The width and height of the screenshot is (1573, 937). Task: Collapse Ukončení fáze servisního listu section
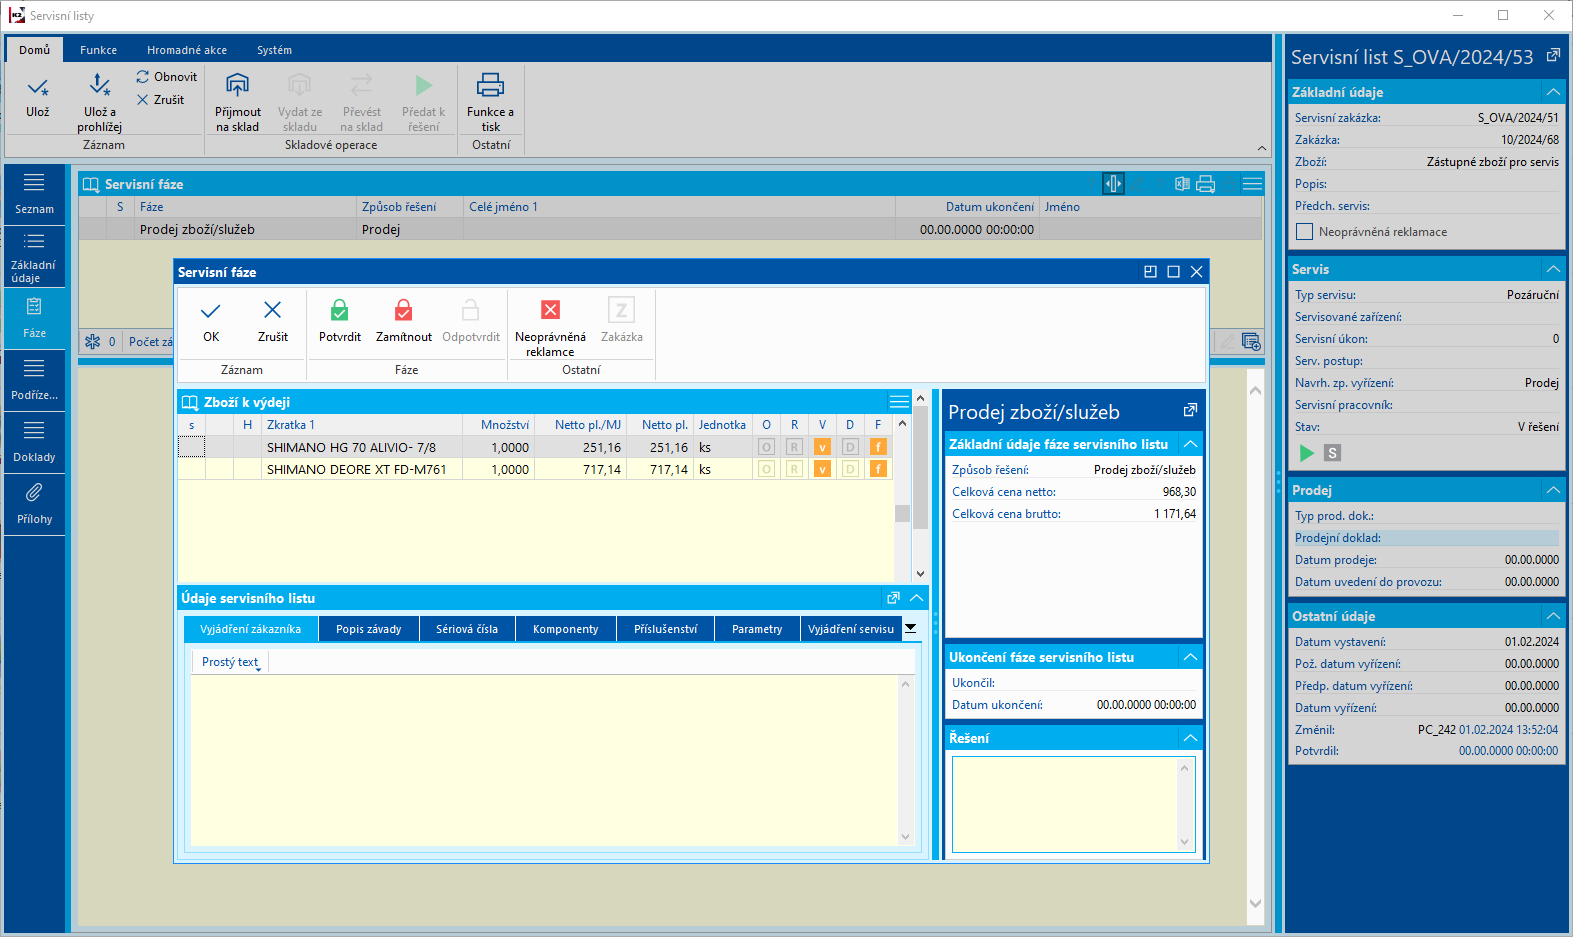pos(1190,657)
